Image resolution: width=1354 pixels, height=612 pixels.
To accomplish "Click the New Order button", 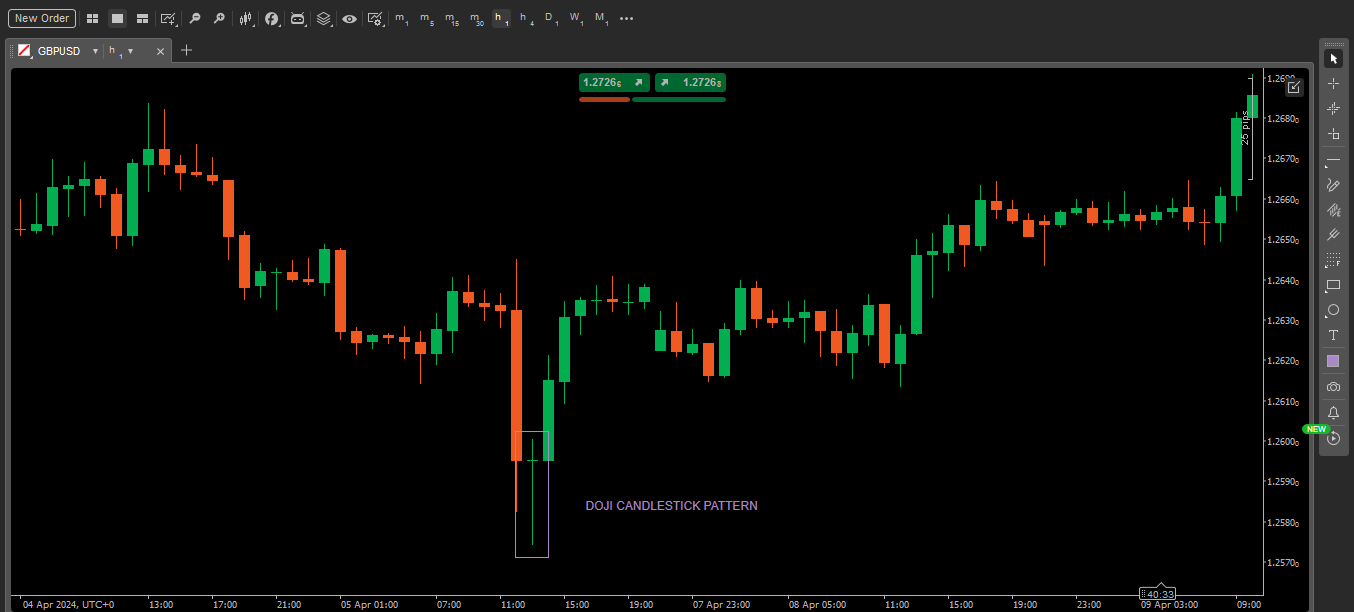I will coord(41,18).
